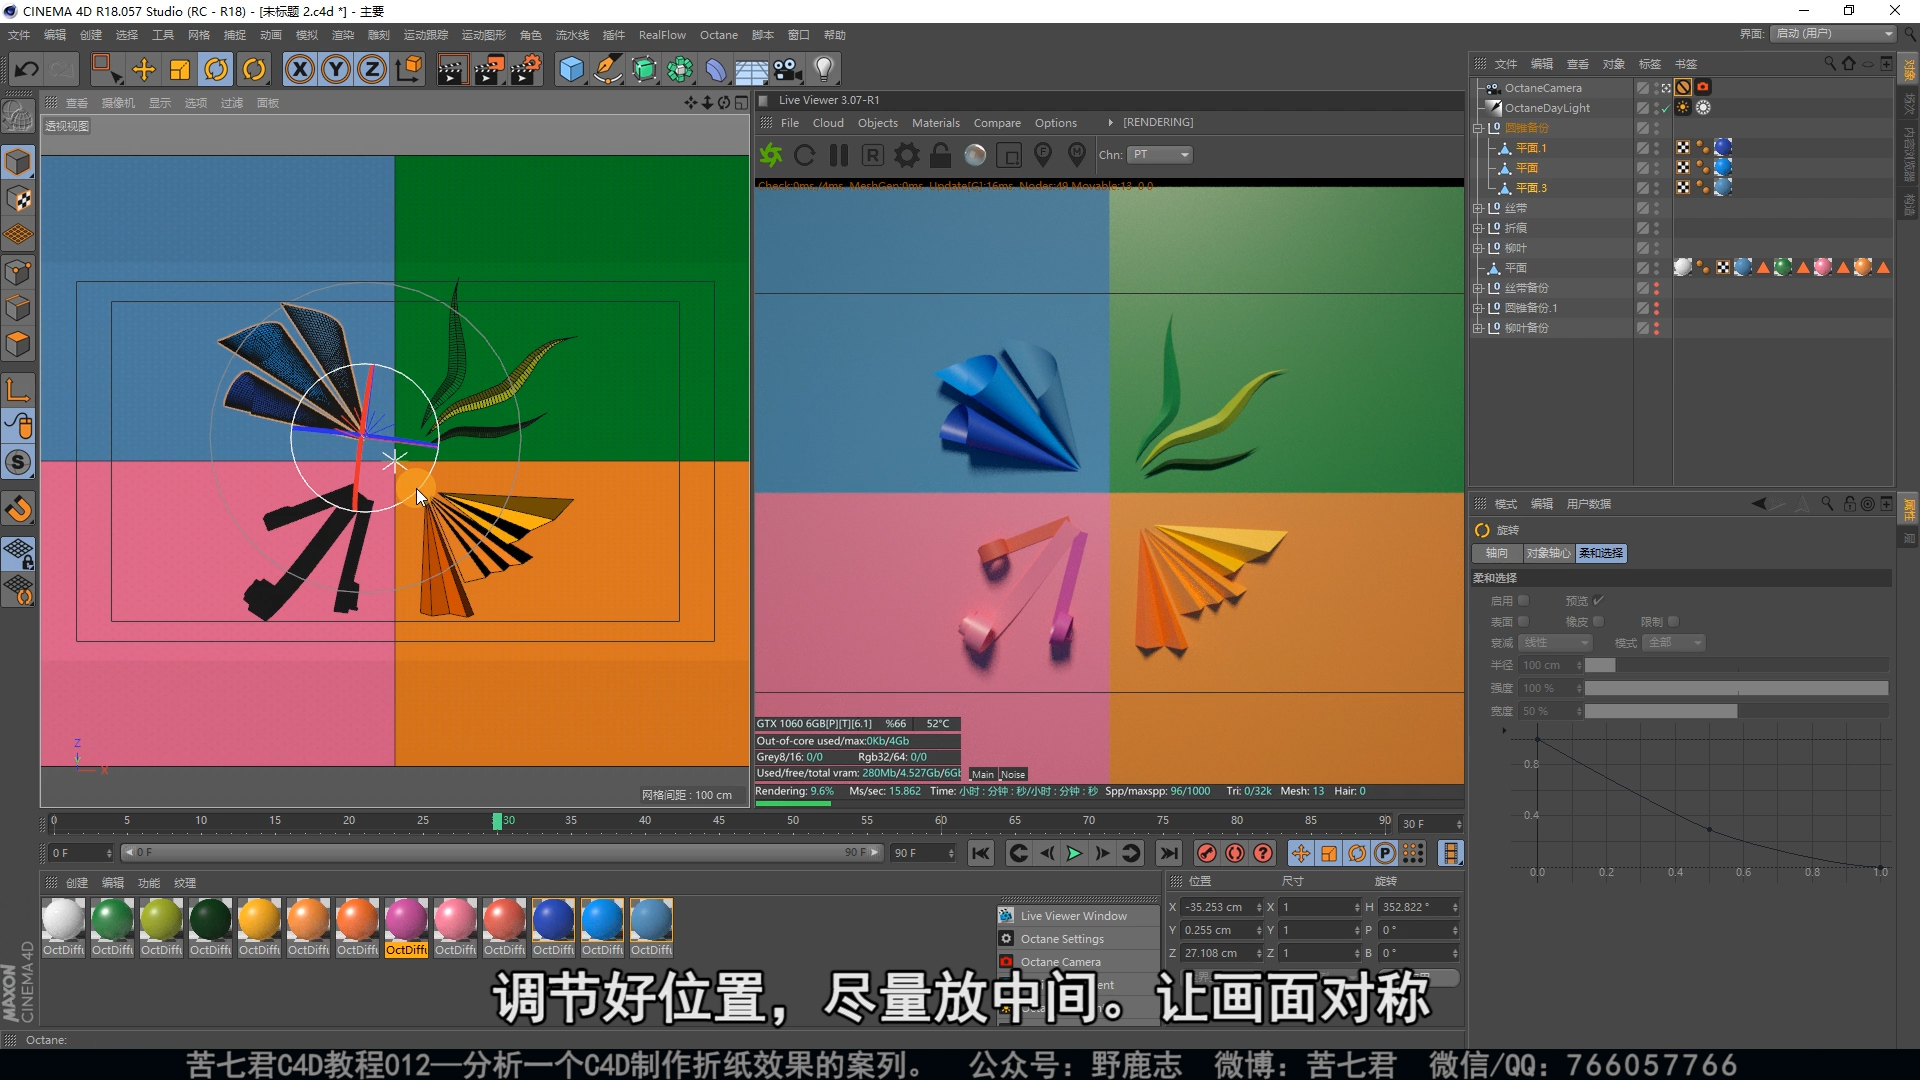Toggle the 表面 surface checkbox
This screenshot has height=1080, width=1920.
click(x=1523, y=622)
